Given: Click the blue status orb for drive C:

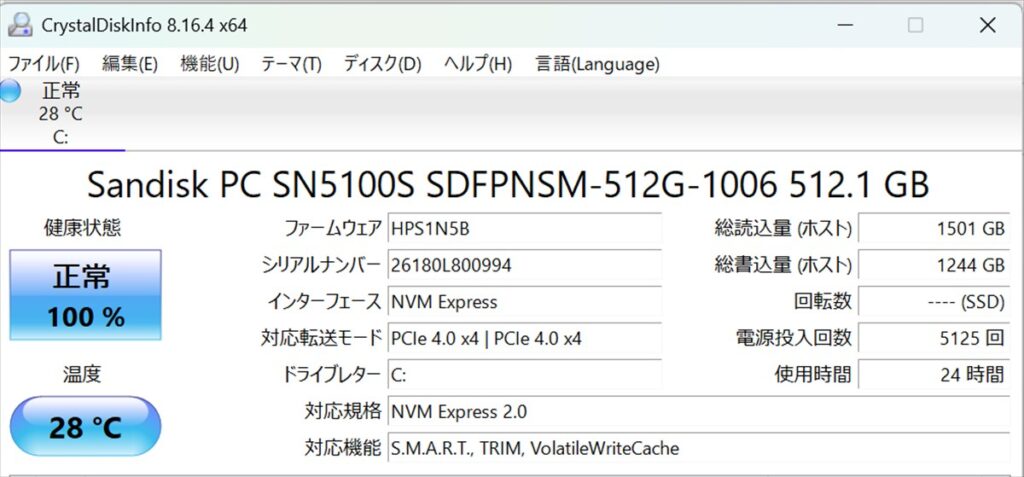Looking at the screenshot, I should pos(8,91).
